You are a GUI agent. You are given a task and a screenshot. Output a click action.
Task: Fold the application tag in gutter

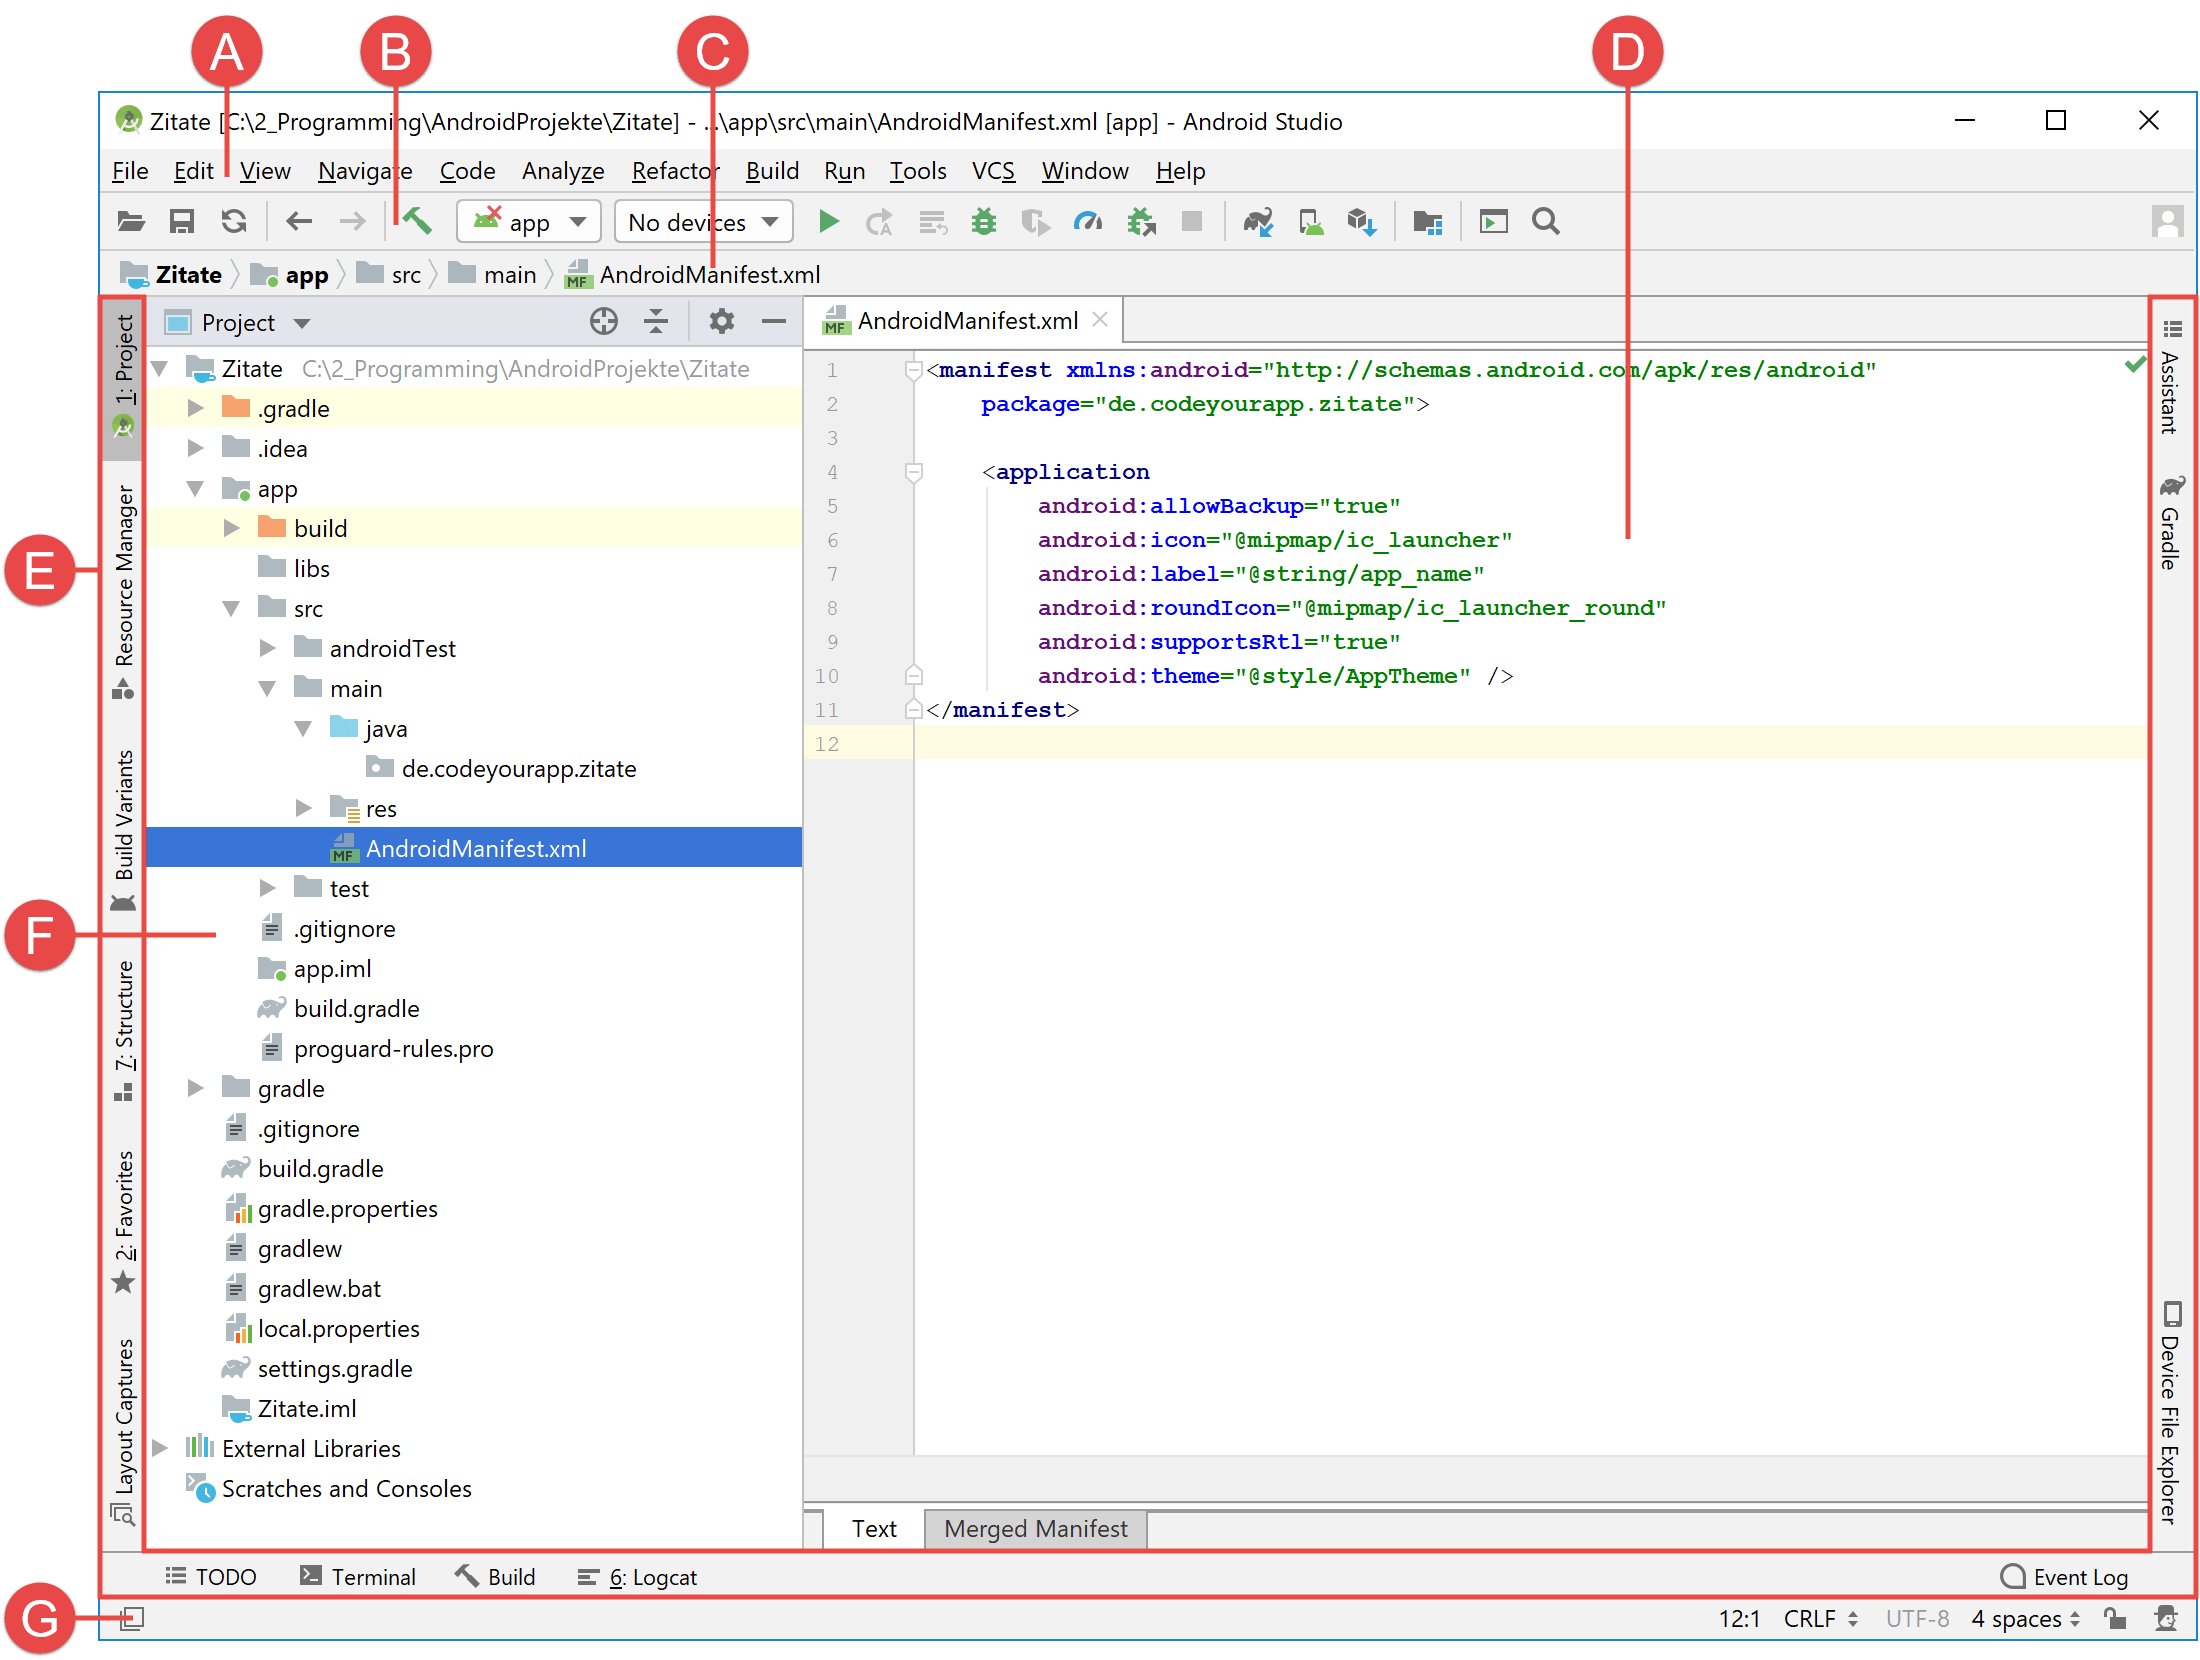pos(913,472)
